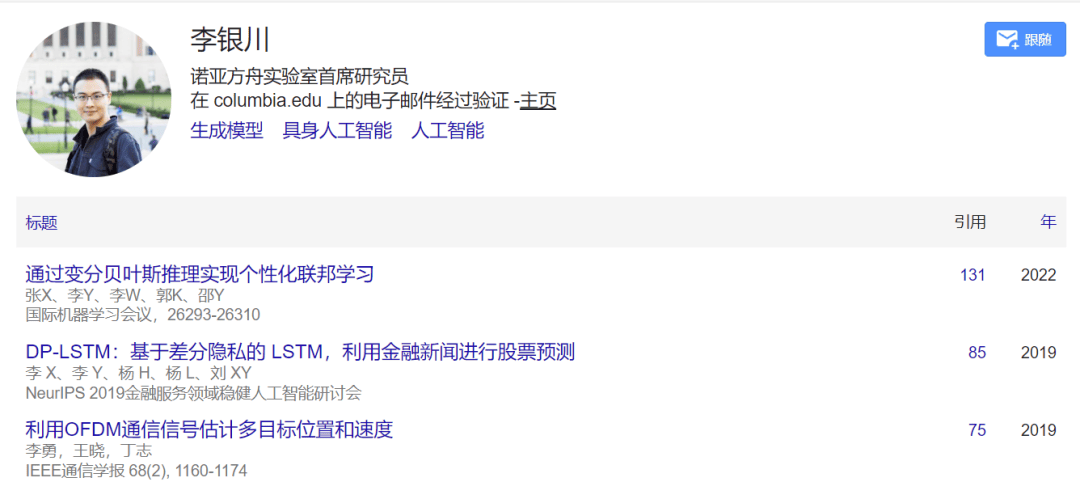View the 131 citations of first paper
Viewport: 1080px width, 482px height.
tap(973, 275)
